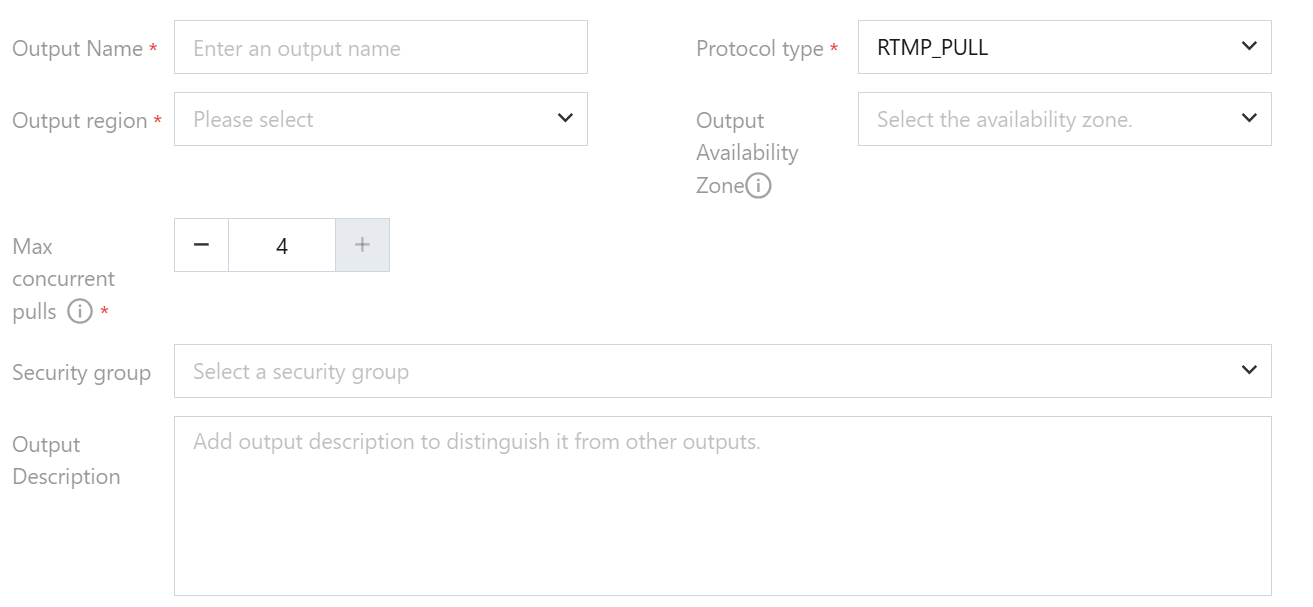Click the "Output Description" label text
Screen dimensions: 1313x607
pyautogui.click(x=66, y=460)
